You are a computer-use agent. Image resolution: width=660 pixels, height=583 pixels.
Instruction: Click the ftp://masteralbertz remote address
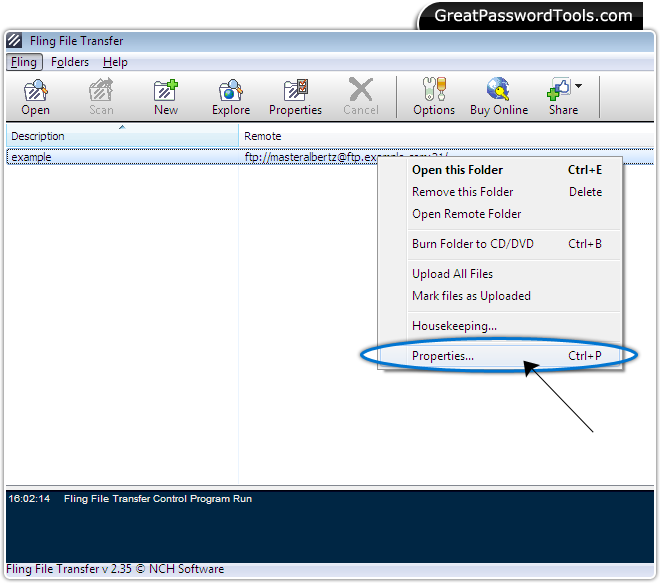pos(311,157)
